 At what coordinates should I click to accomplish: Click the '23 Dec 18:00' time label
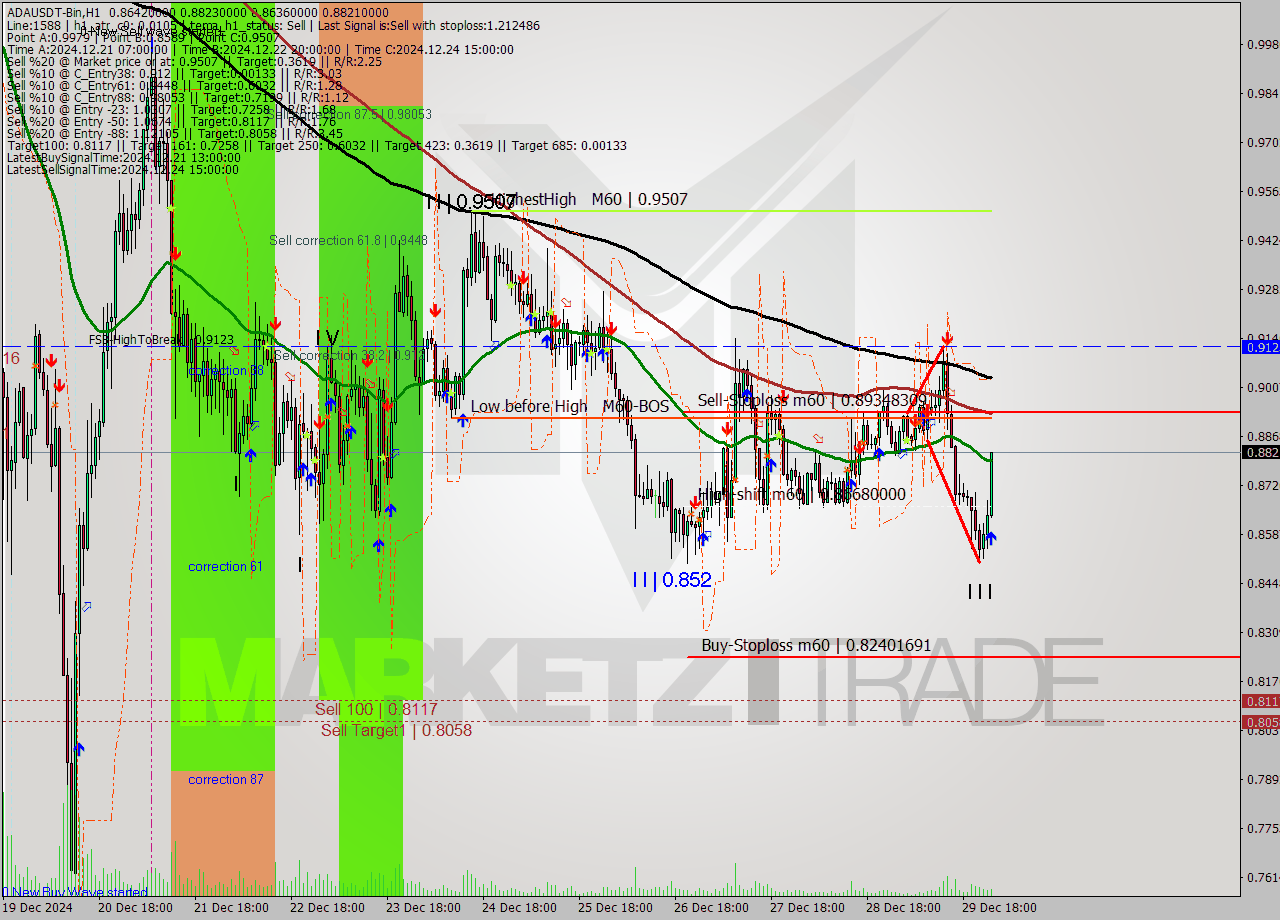pos(422,908)
